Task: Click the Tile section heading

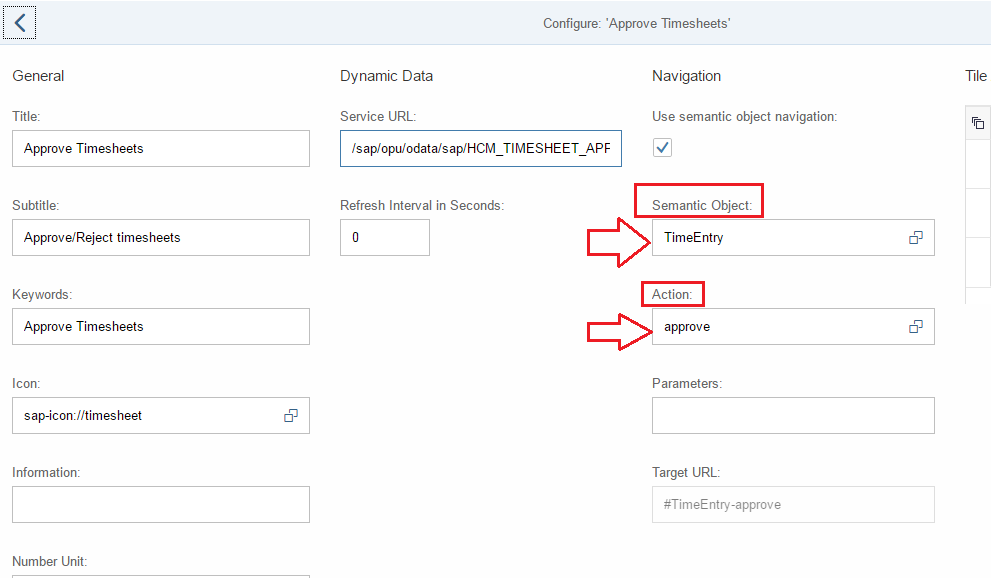Action: coord(976,76)
